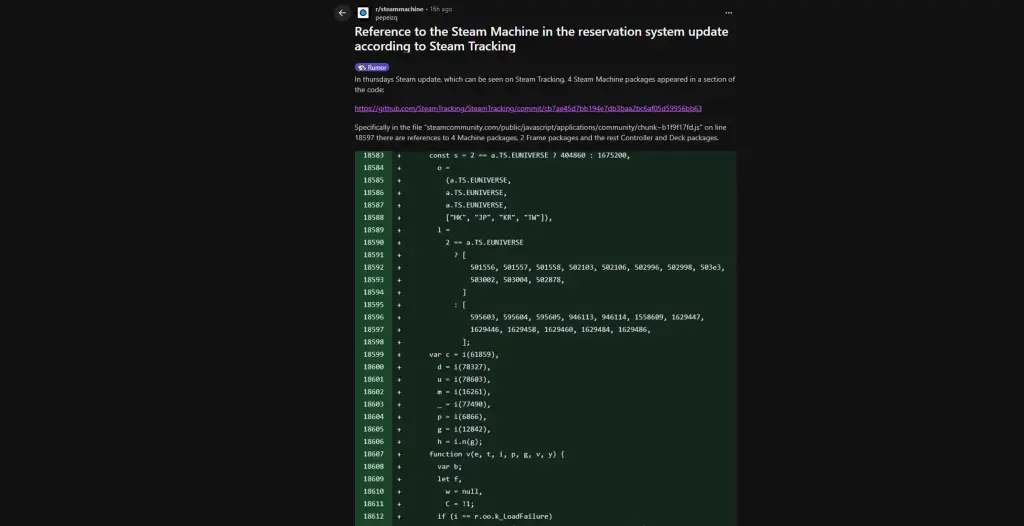Select line number 18588 in the diff
Screen dimensions: 1024x526
pos(374,218)
